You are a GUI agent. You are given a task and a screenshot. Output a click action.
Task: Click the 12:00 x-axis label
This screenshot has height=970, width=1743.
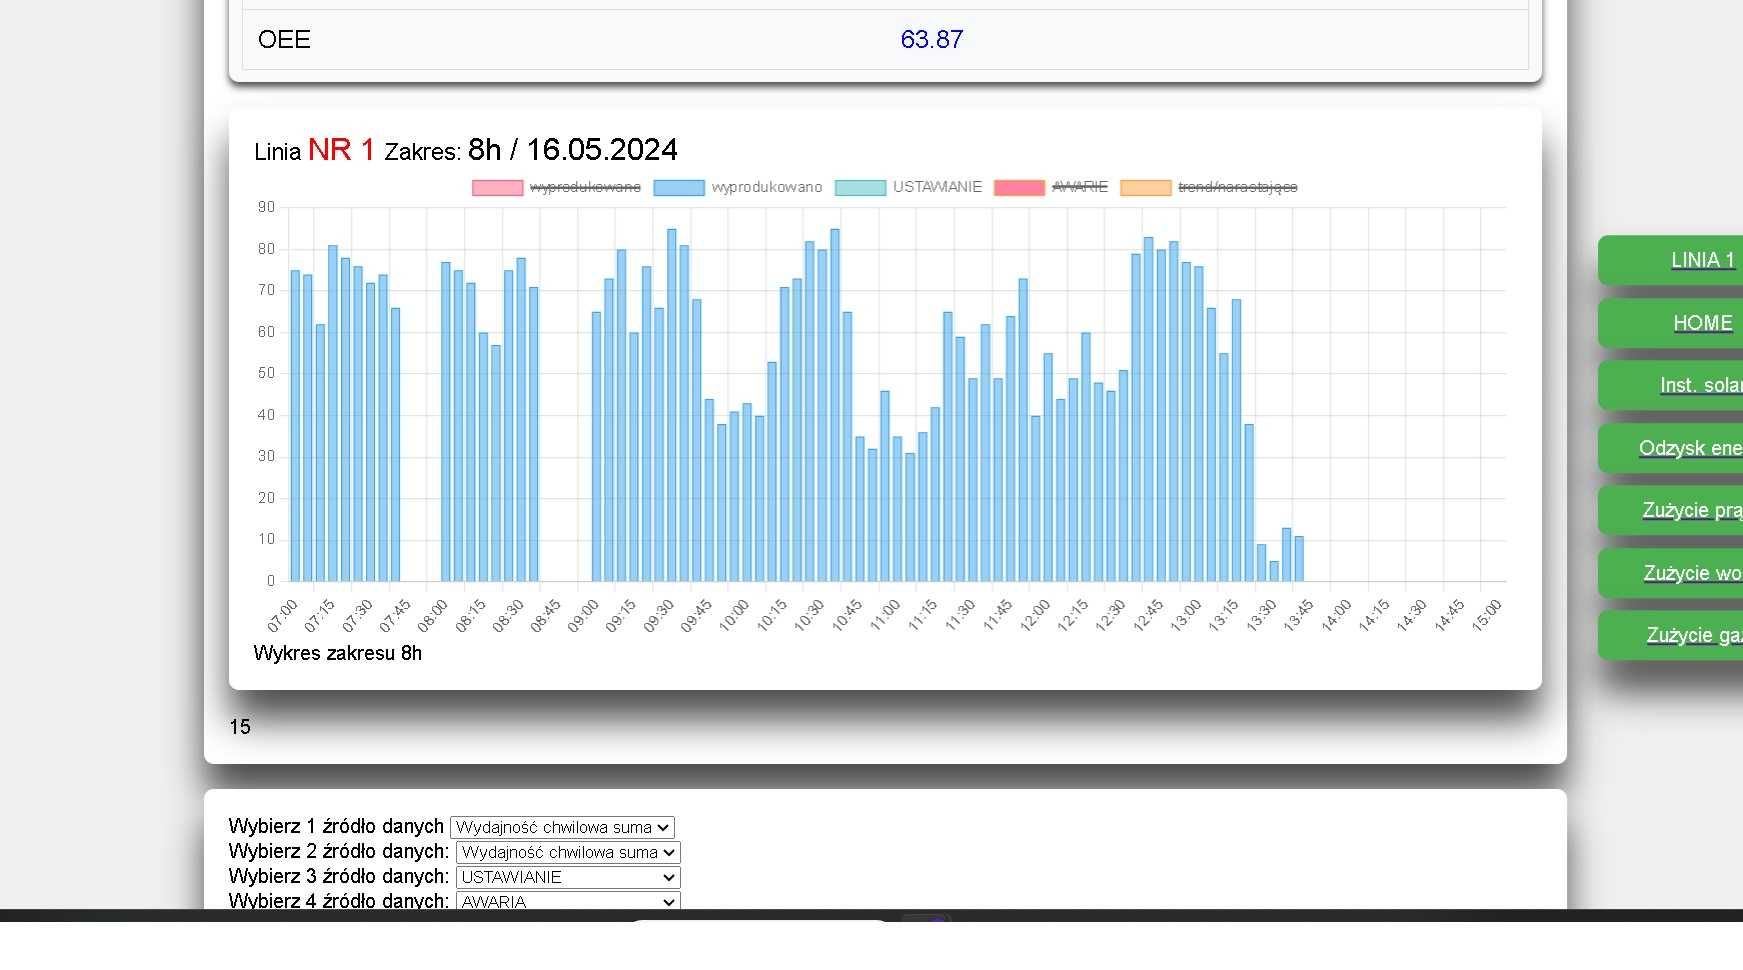tap(1035, 616)
